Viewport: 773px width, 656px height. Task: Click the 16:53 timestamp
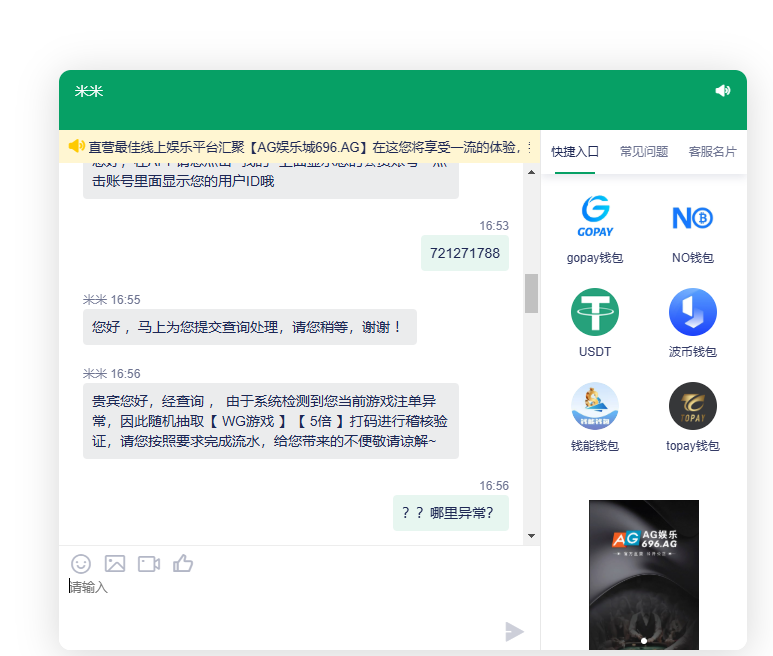click(494, 226)
